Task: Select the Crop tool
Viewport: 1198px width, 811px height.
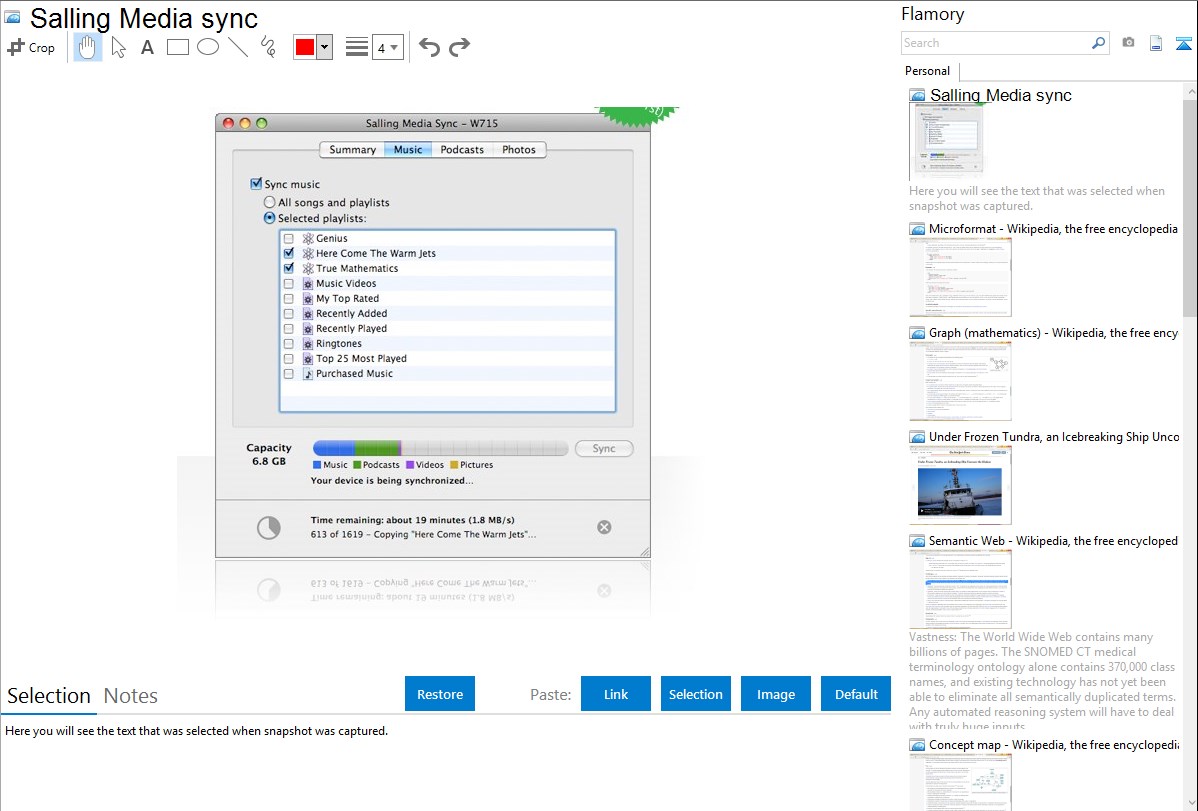Action: coord(31,47)
